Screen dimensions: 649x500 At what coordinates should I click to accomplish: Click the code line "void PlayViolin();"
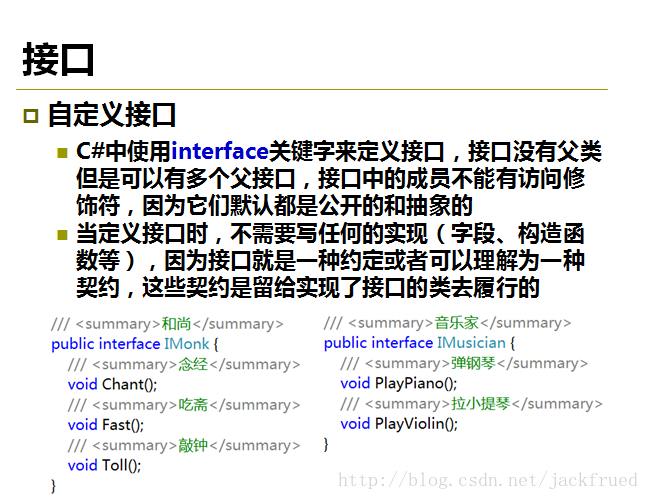(399, 424)
